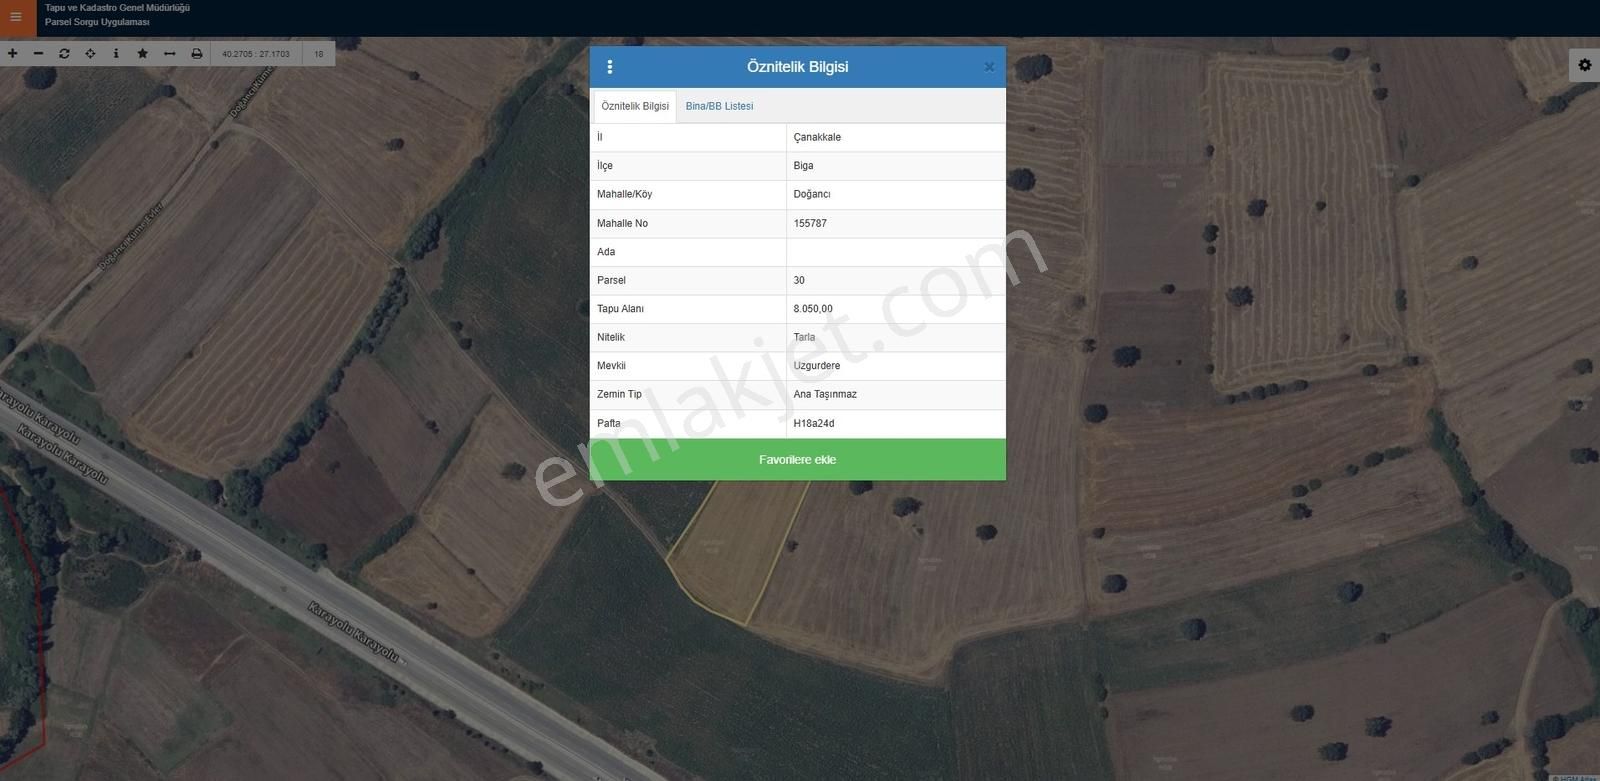Viewport: 1600px width, 781px height.
Task: Zoom in with the plus icon
Action: [13, 54]
